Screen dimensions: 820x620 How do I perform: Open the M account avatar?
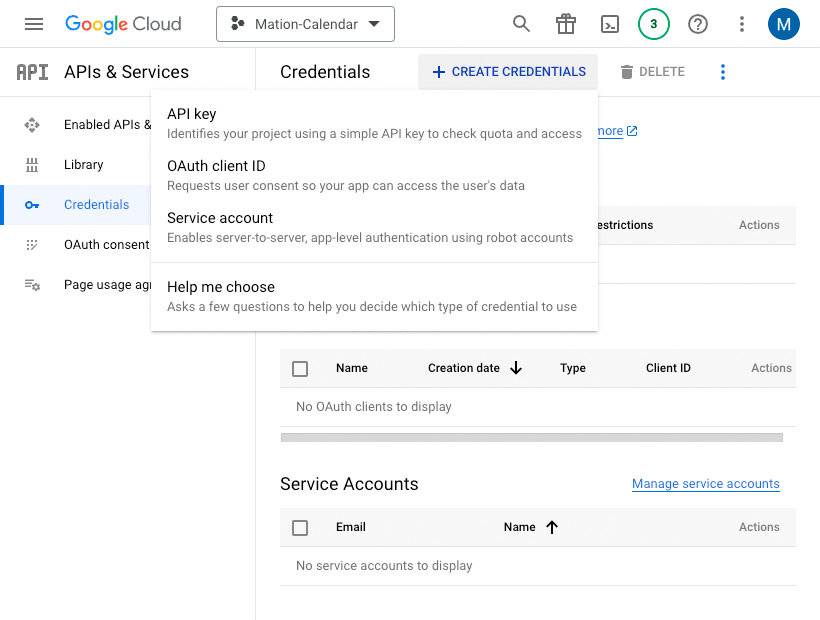783,24
